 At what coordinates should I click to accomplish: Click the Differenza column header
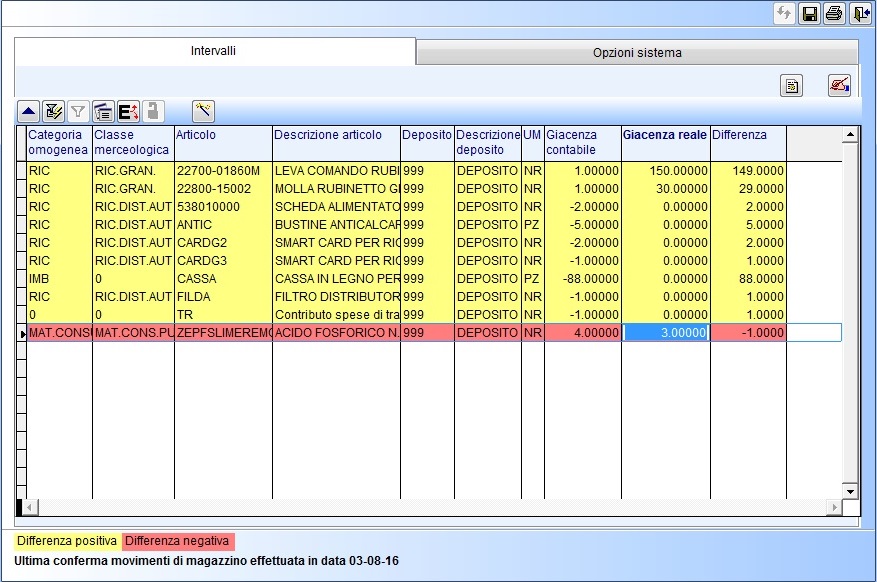click(x=748, y=143)
